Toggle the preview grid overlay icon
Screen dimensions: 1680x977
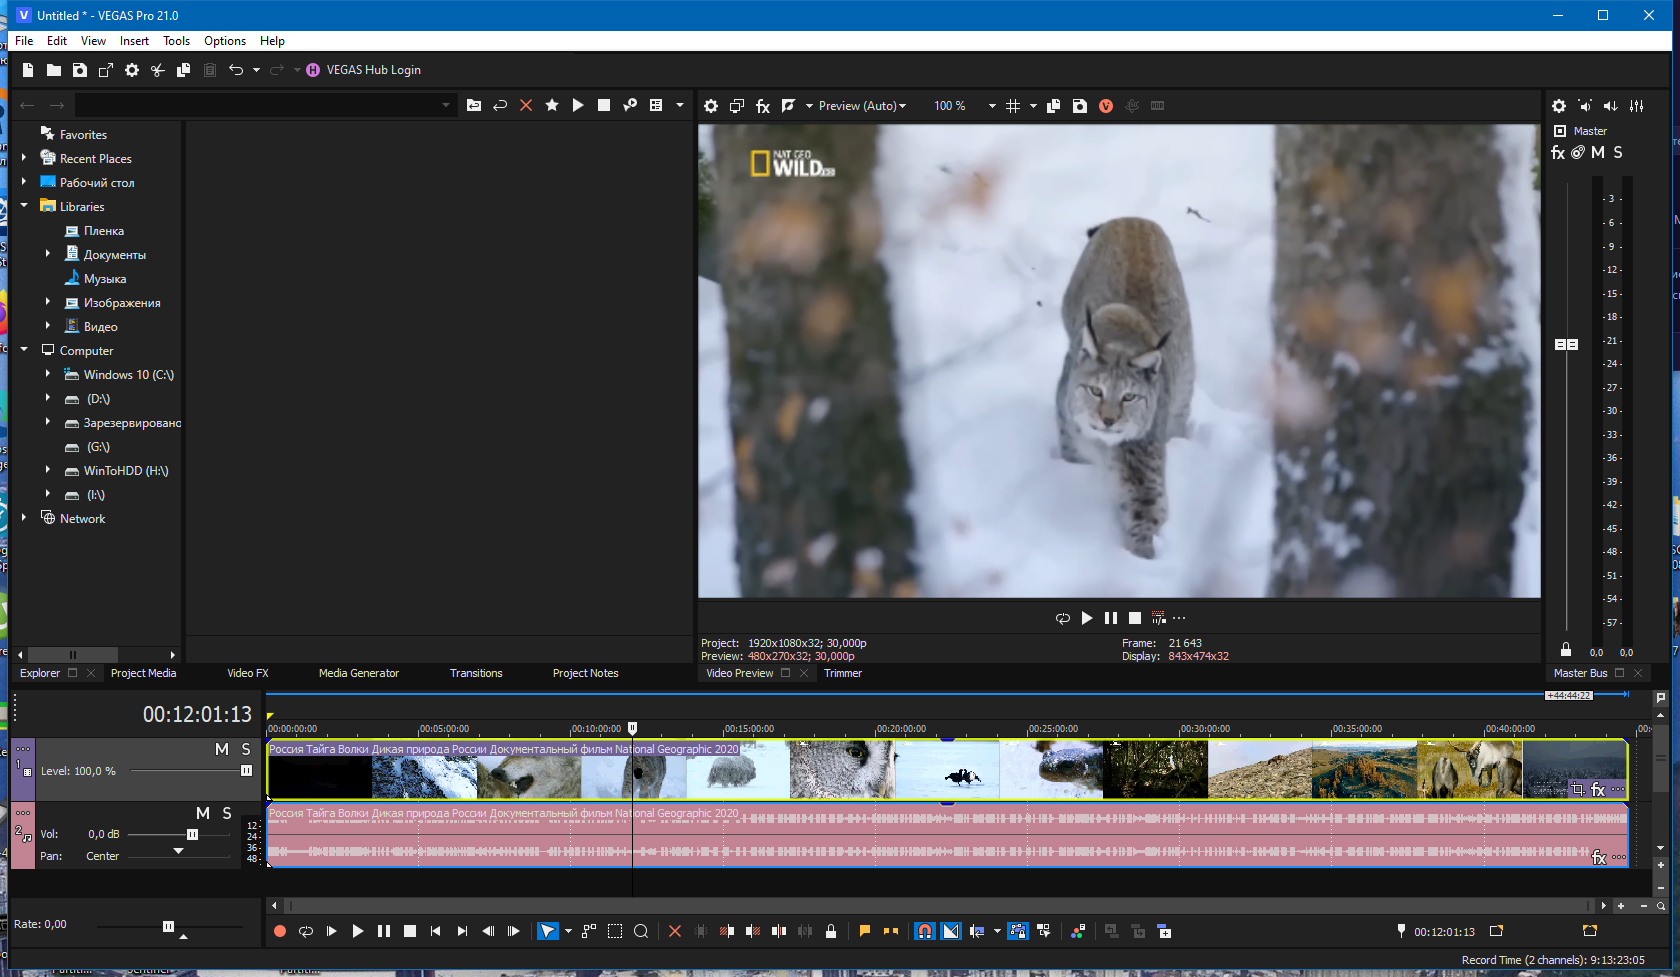coord(1013,106)
